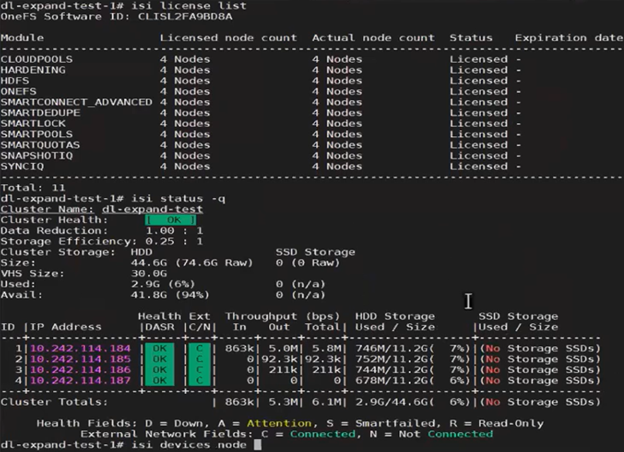Click the SNAPSHOTIQ module name
Image resolution: width=624 pixels, height=452 pixels.
(x=38, y=155)
